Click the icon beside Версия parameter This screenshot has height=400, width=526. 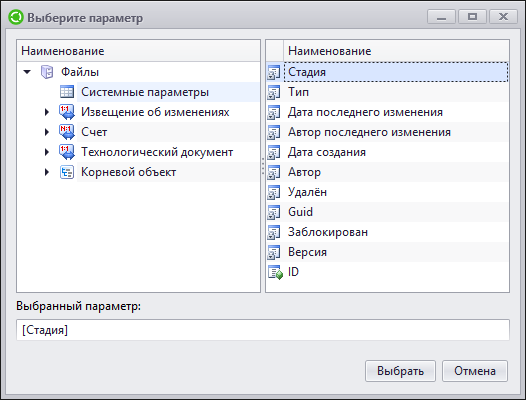click(x=274, y=252)
